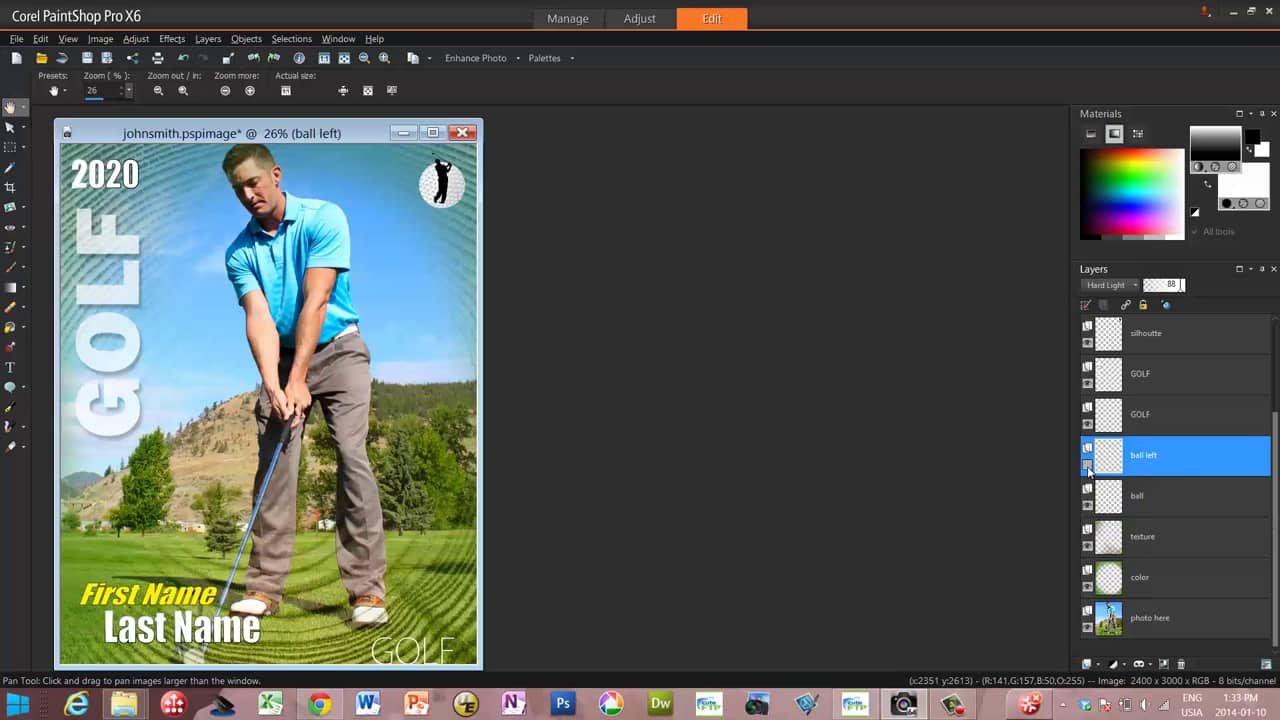Open the Hard Light blend mode dropdown
Viewport: 1280px width, 720px height.
[1111, 285]
